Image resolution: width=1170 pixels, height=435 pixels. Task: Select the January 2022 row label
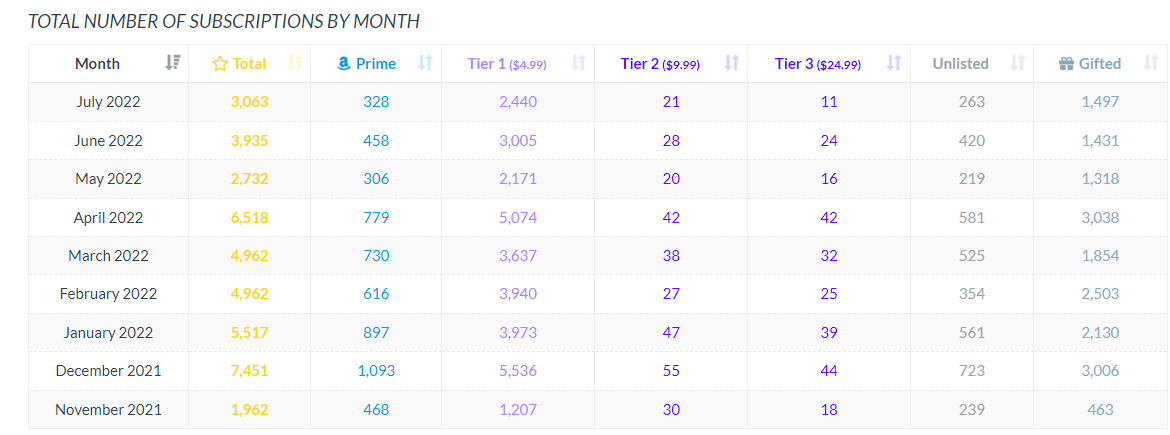[x=108, y=333]
